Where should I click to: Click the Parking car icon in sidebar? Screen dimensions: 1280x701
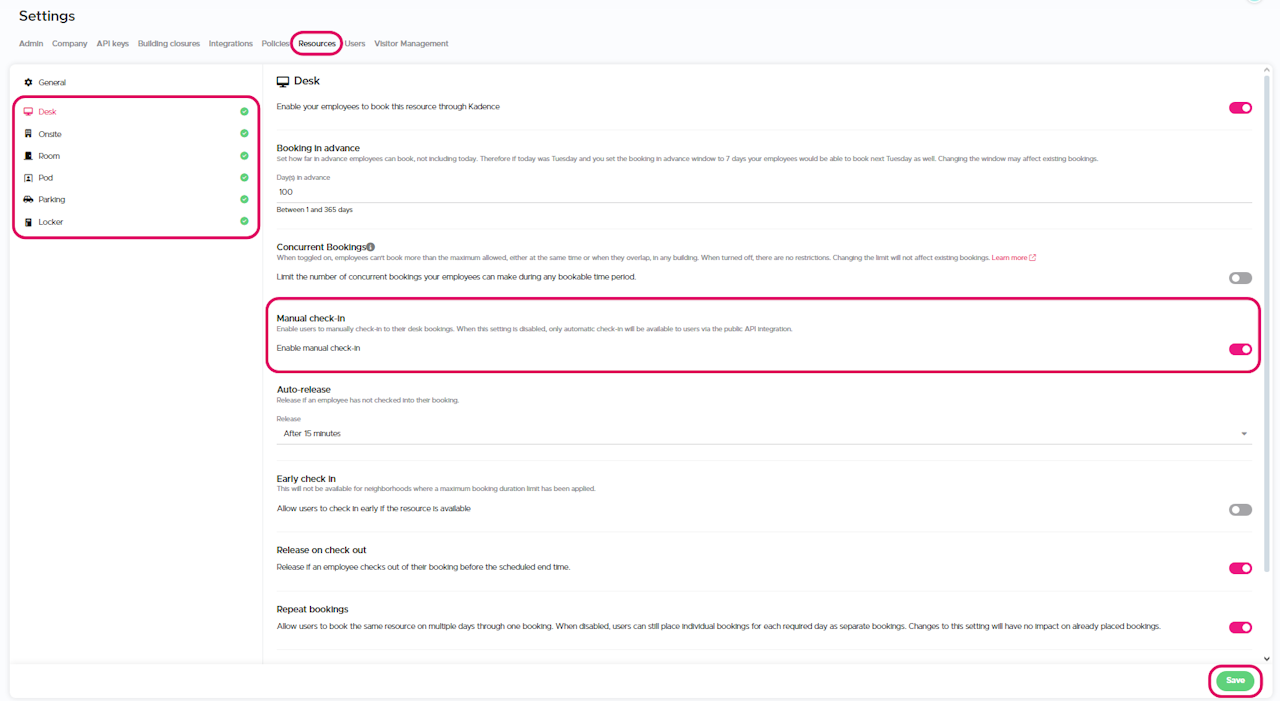[x=28, y=200]
